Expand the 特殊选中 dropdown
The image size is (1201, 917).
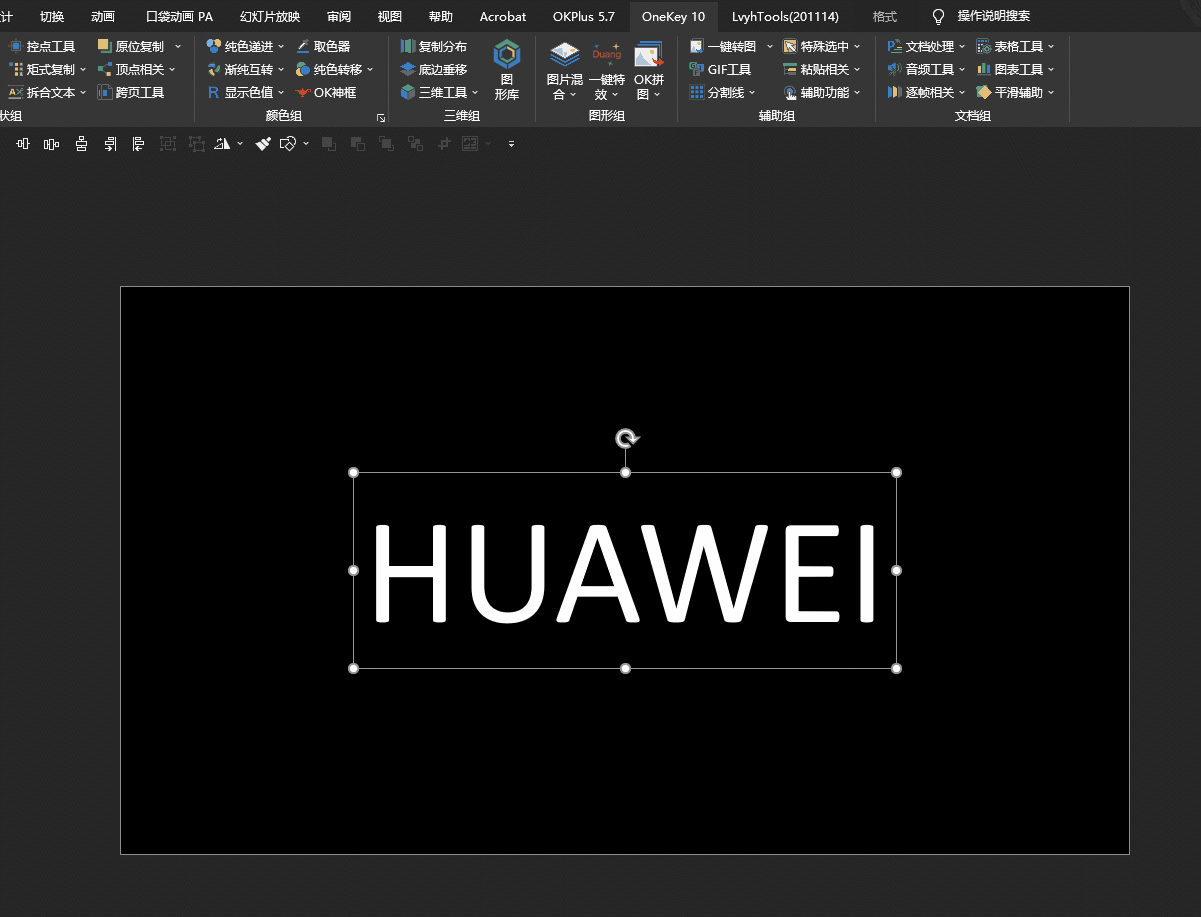[x=857, y=46]
